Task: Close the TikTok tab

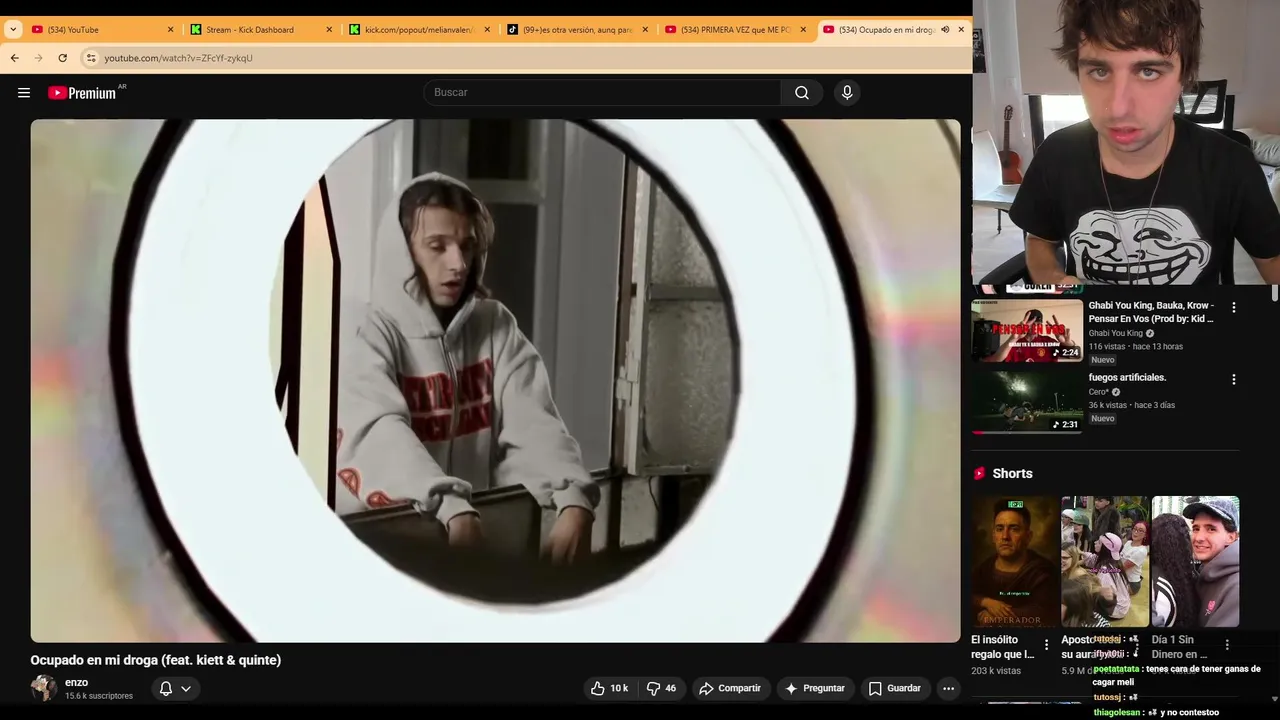Action: tap(645, 30)
